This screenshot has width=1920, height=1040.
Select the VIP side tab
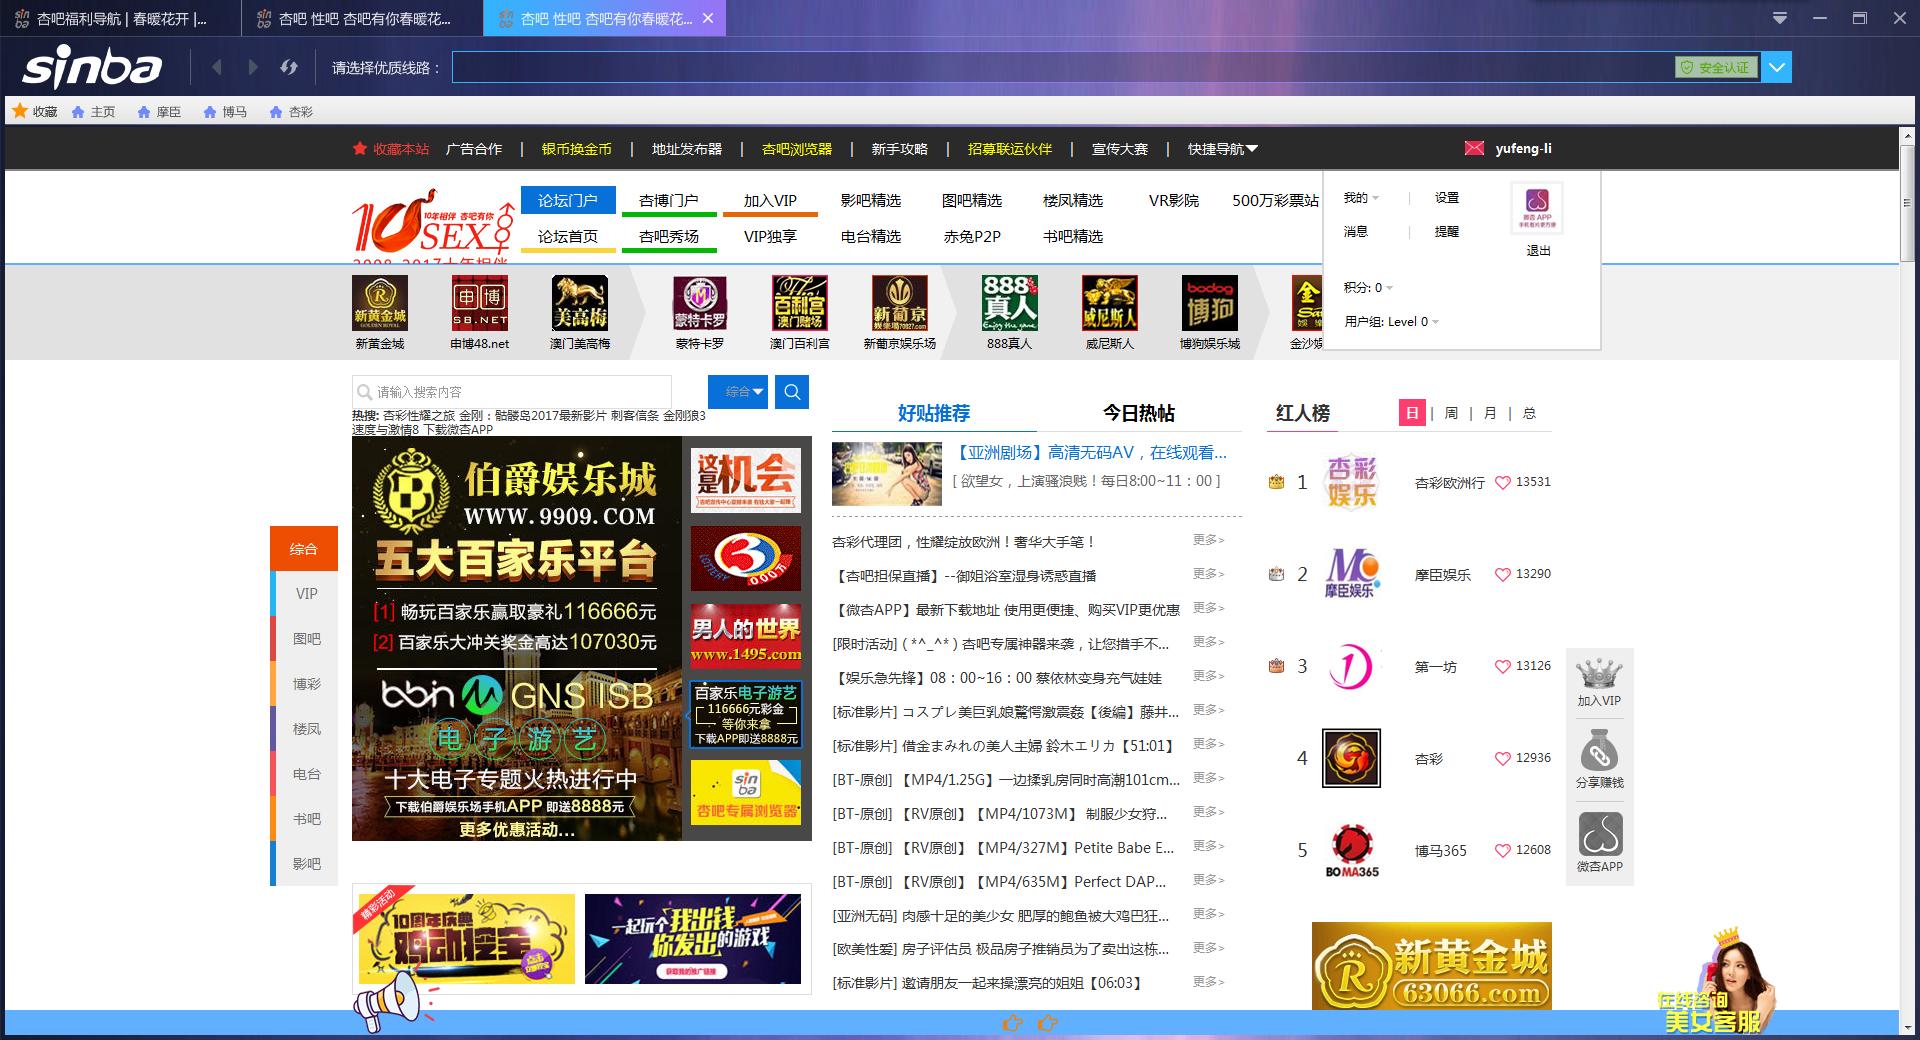(x=304, y=593)
